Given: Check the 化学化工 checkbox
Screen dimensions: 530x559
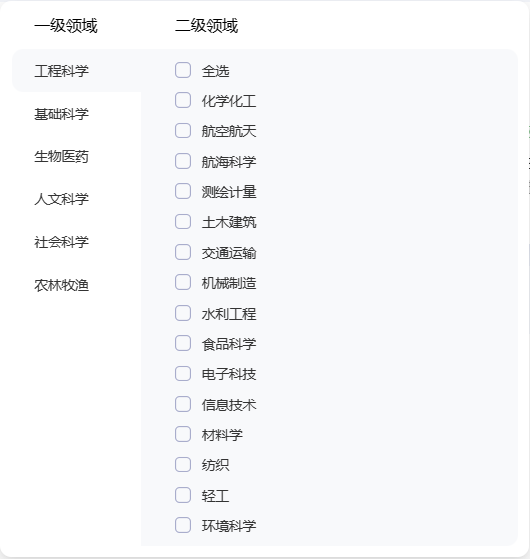Looking at the screenshot, I should click(x=183, y=100).
